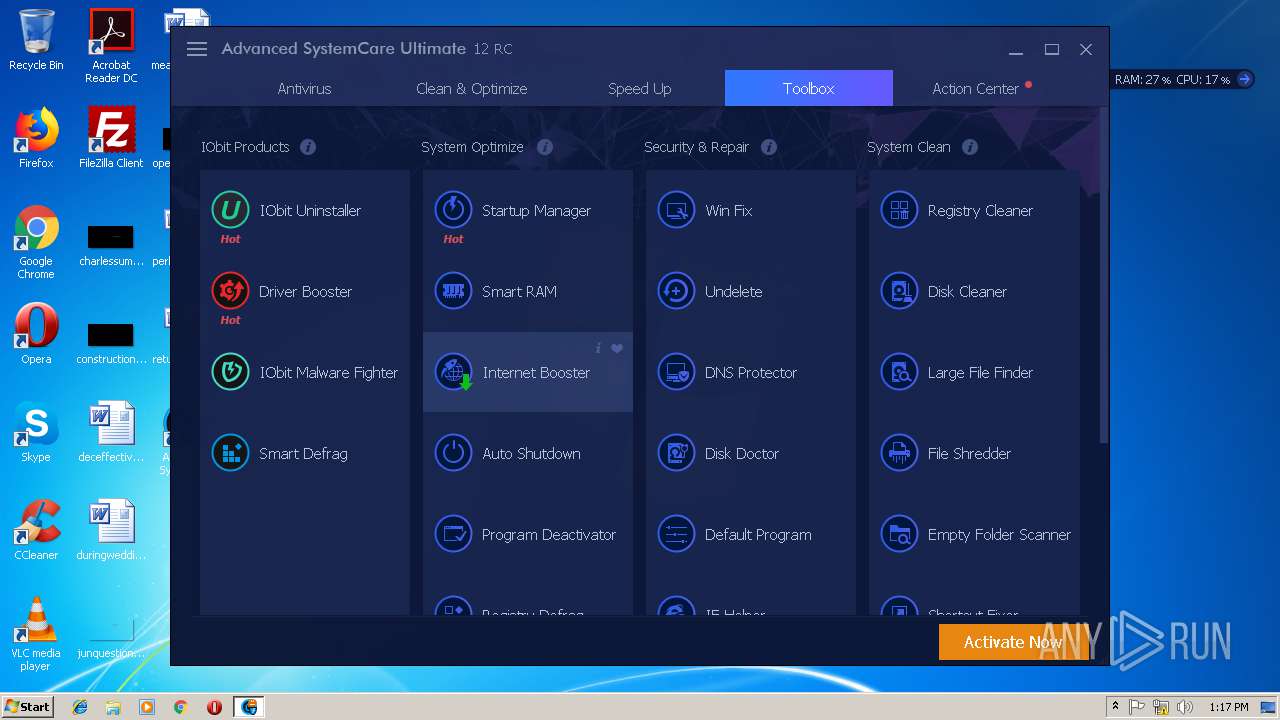Click the volume speaker tray icon
The image size is (1280, 720).
(x=1185, y=707)
